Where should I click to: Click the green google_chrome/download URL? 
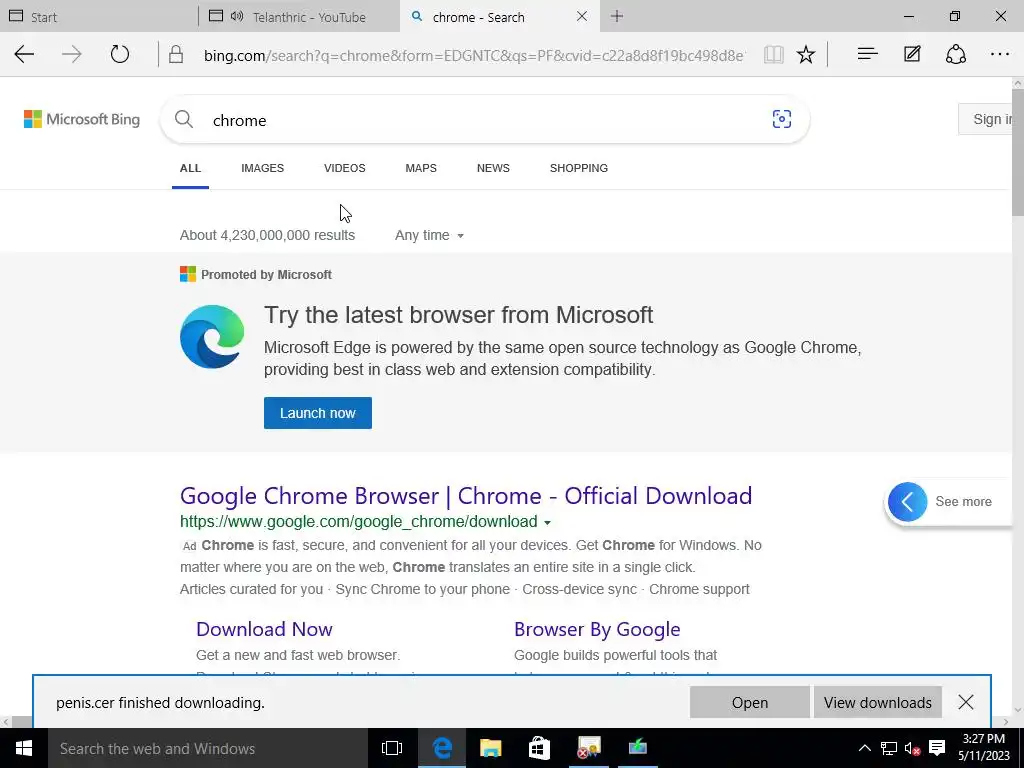pyautogui.click(x=359, y=522)
